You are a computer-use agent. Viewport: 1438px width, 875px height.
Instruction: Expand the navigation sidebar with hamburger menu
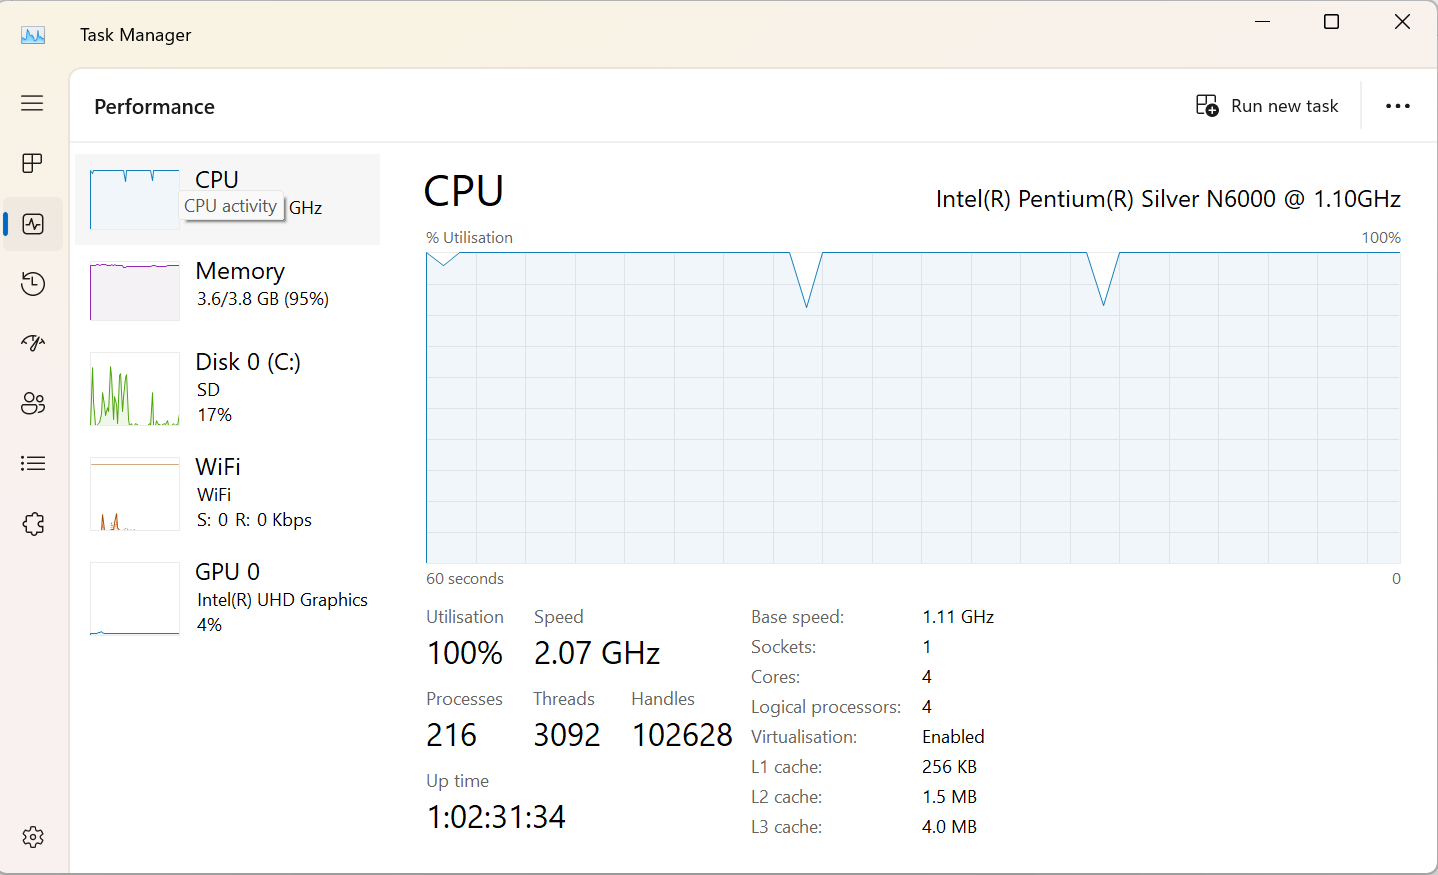[x=31, y=103]
